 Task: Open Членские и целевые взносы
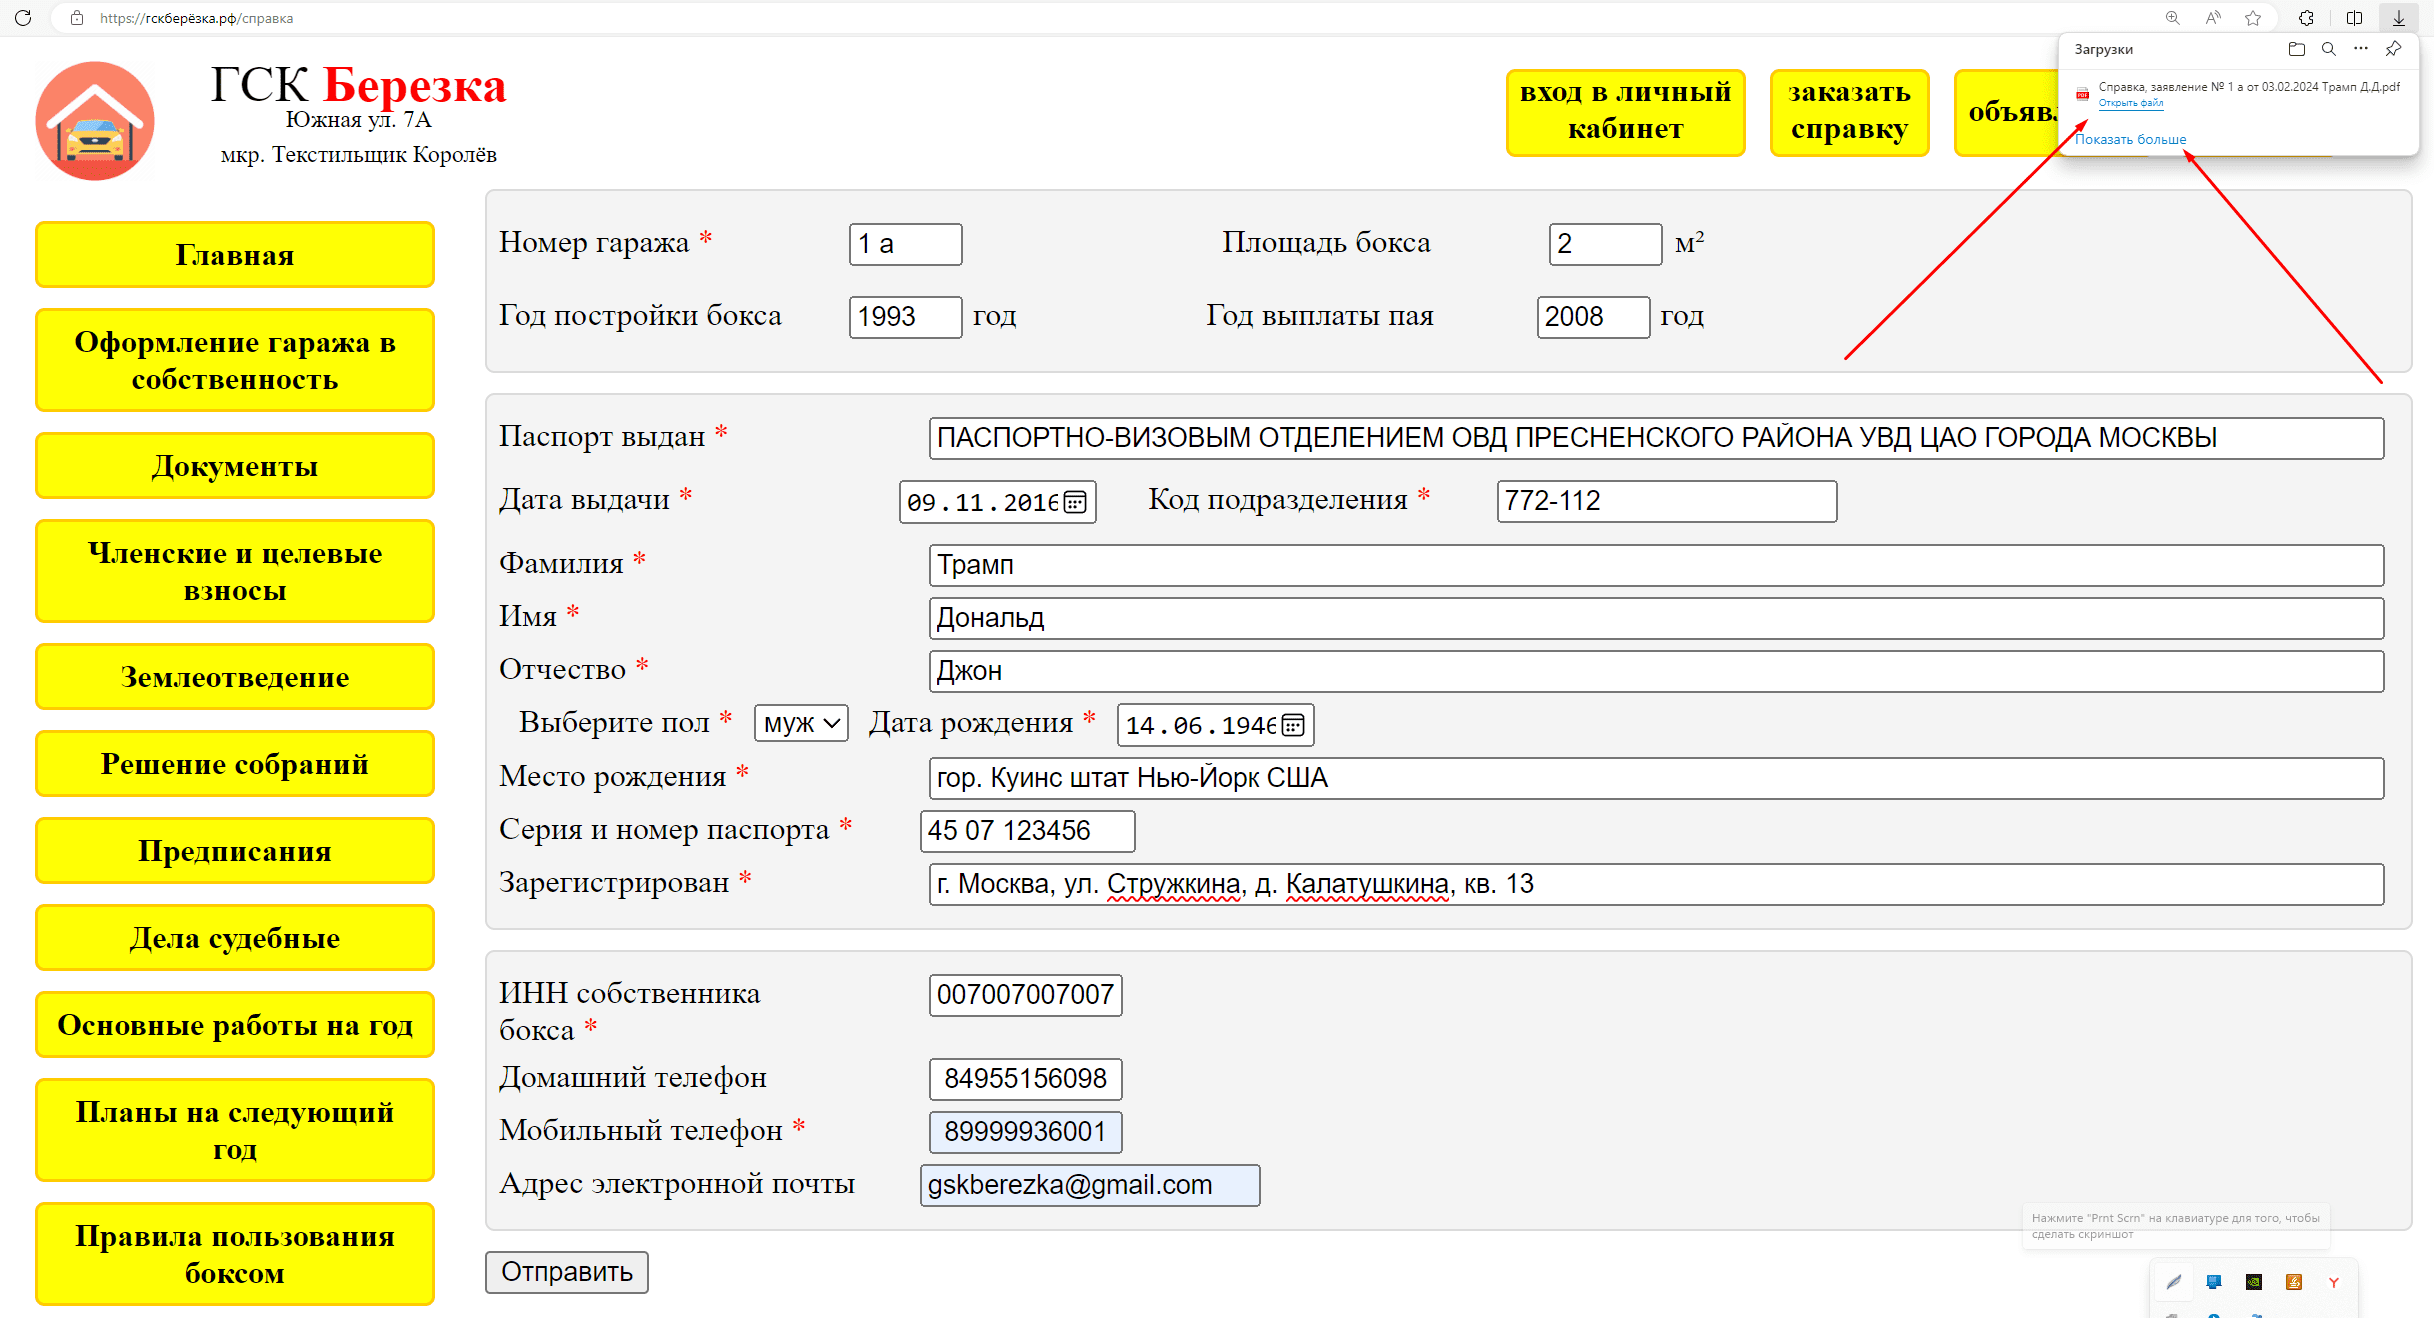pyautogui.click(x=235, y=571)
